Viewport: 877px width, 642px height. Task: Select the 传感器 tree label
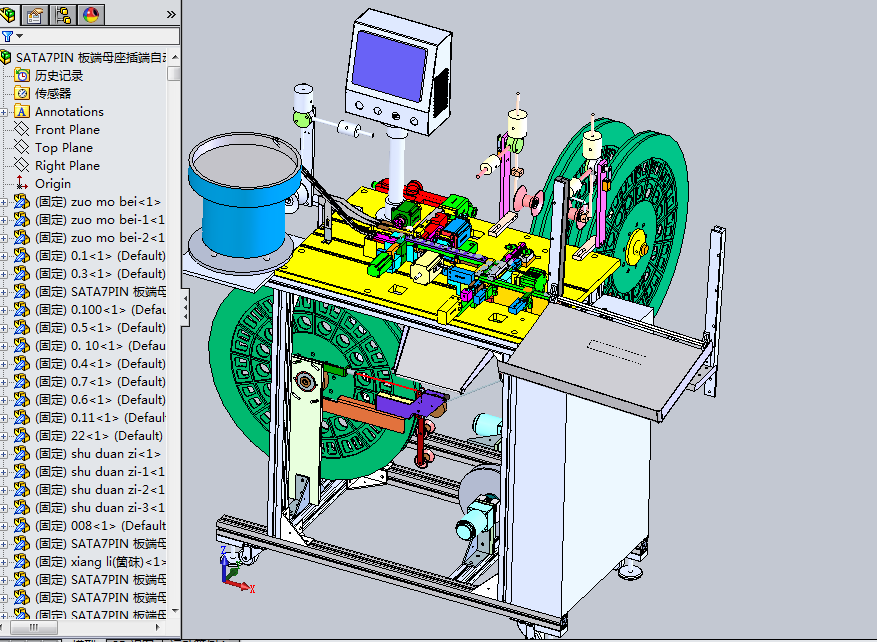point(53,93)
